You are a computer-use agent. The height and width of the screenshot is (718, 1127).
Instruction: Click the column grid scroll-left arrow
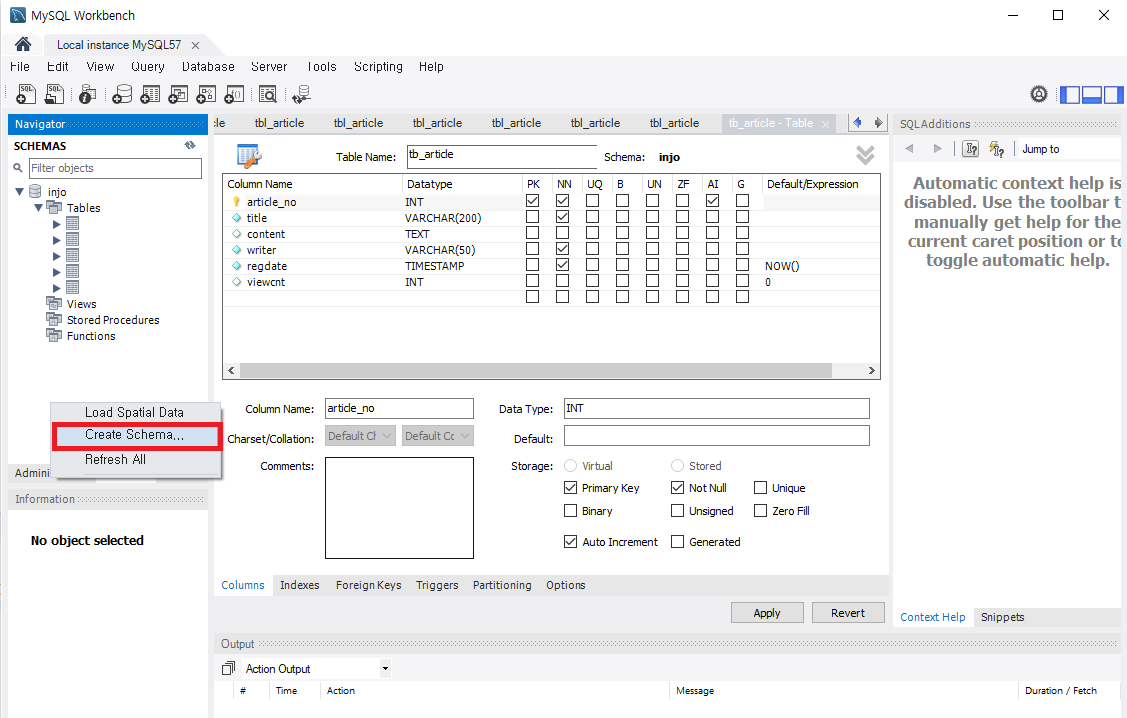231,370
